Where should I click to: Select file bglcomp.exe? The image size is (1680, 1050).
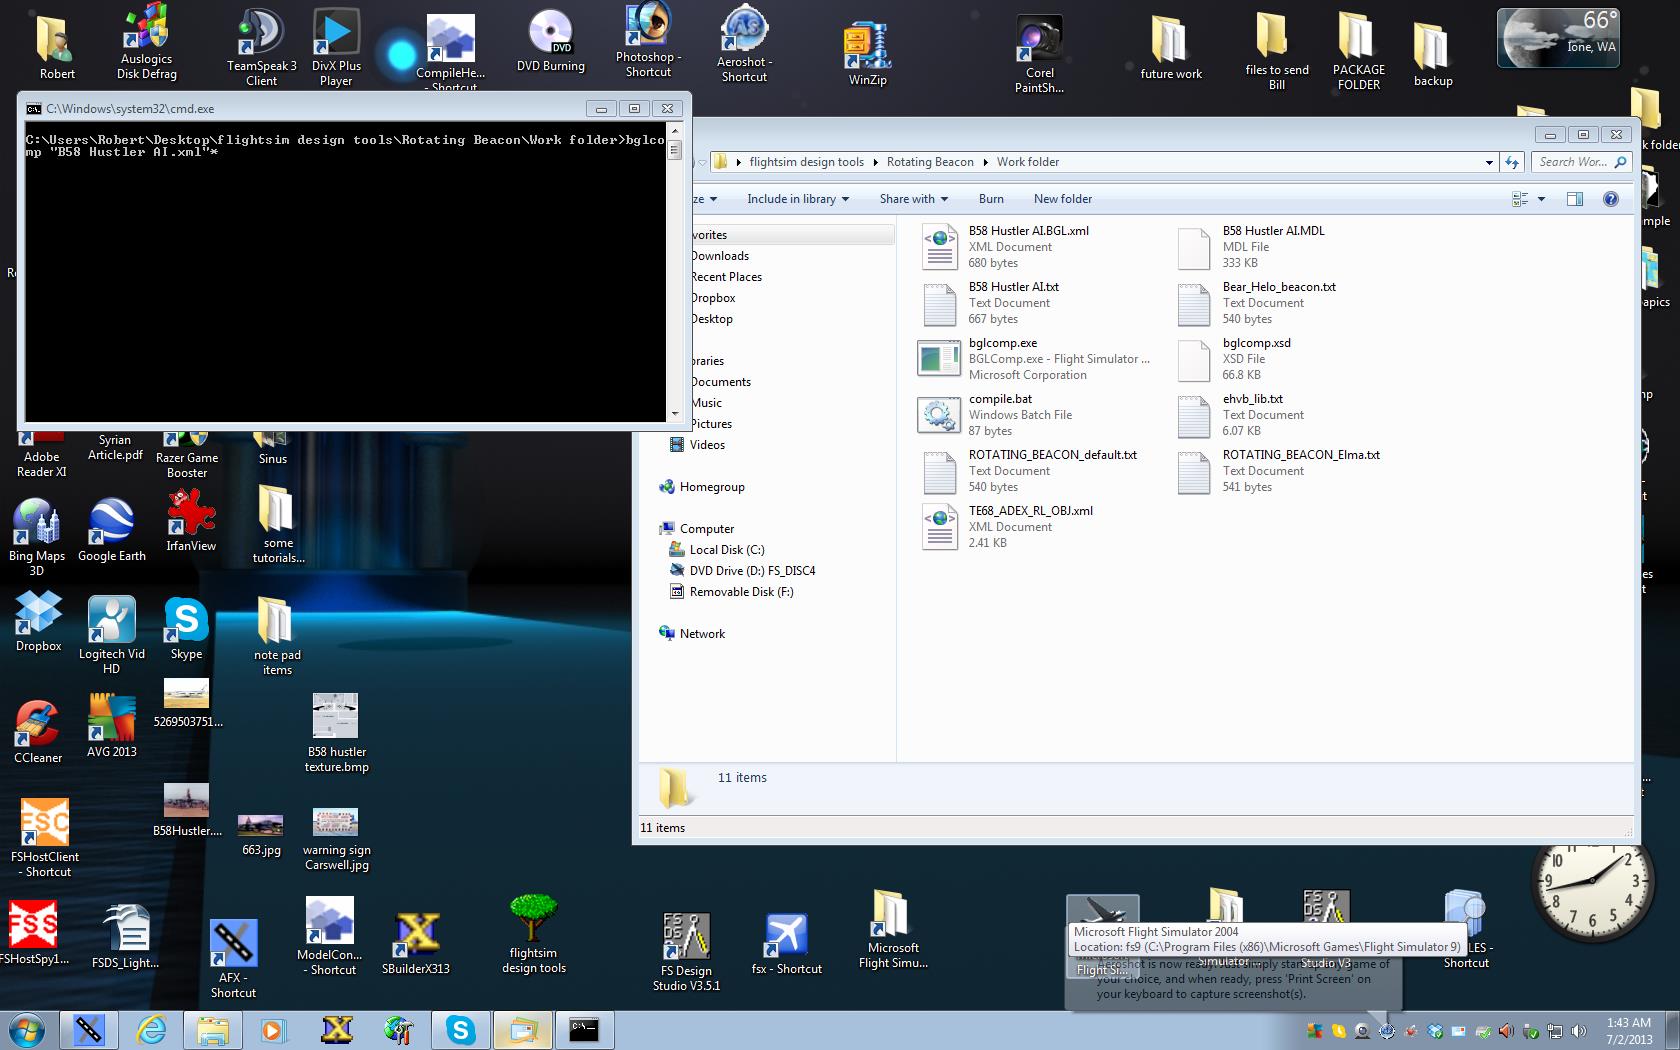coord(1034,359)
